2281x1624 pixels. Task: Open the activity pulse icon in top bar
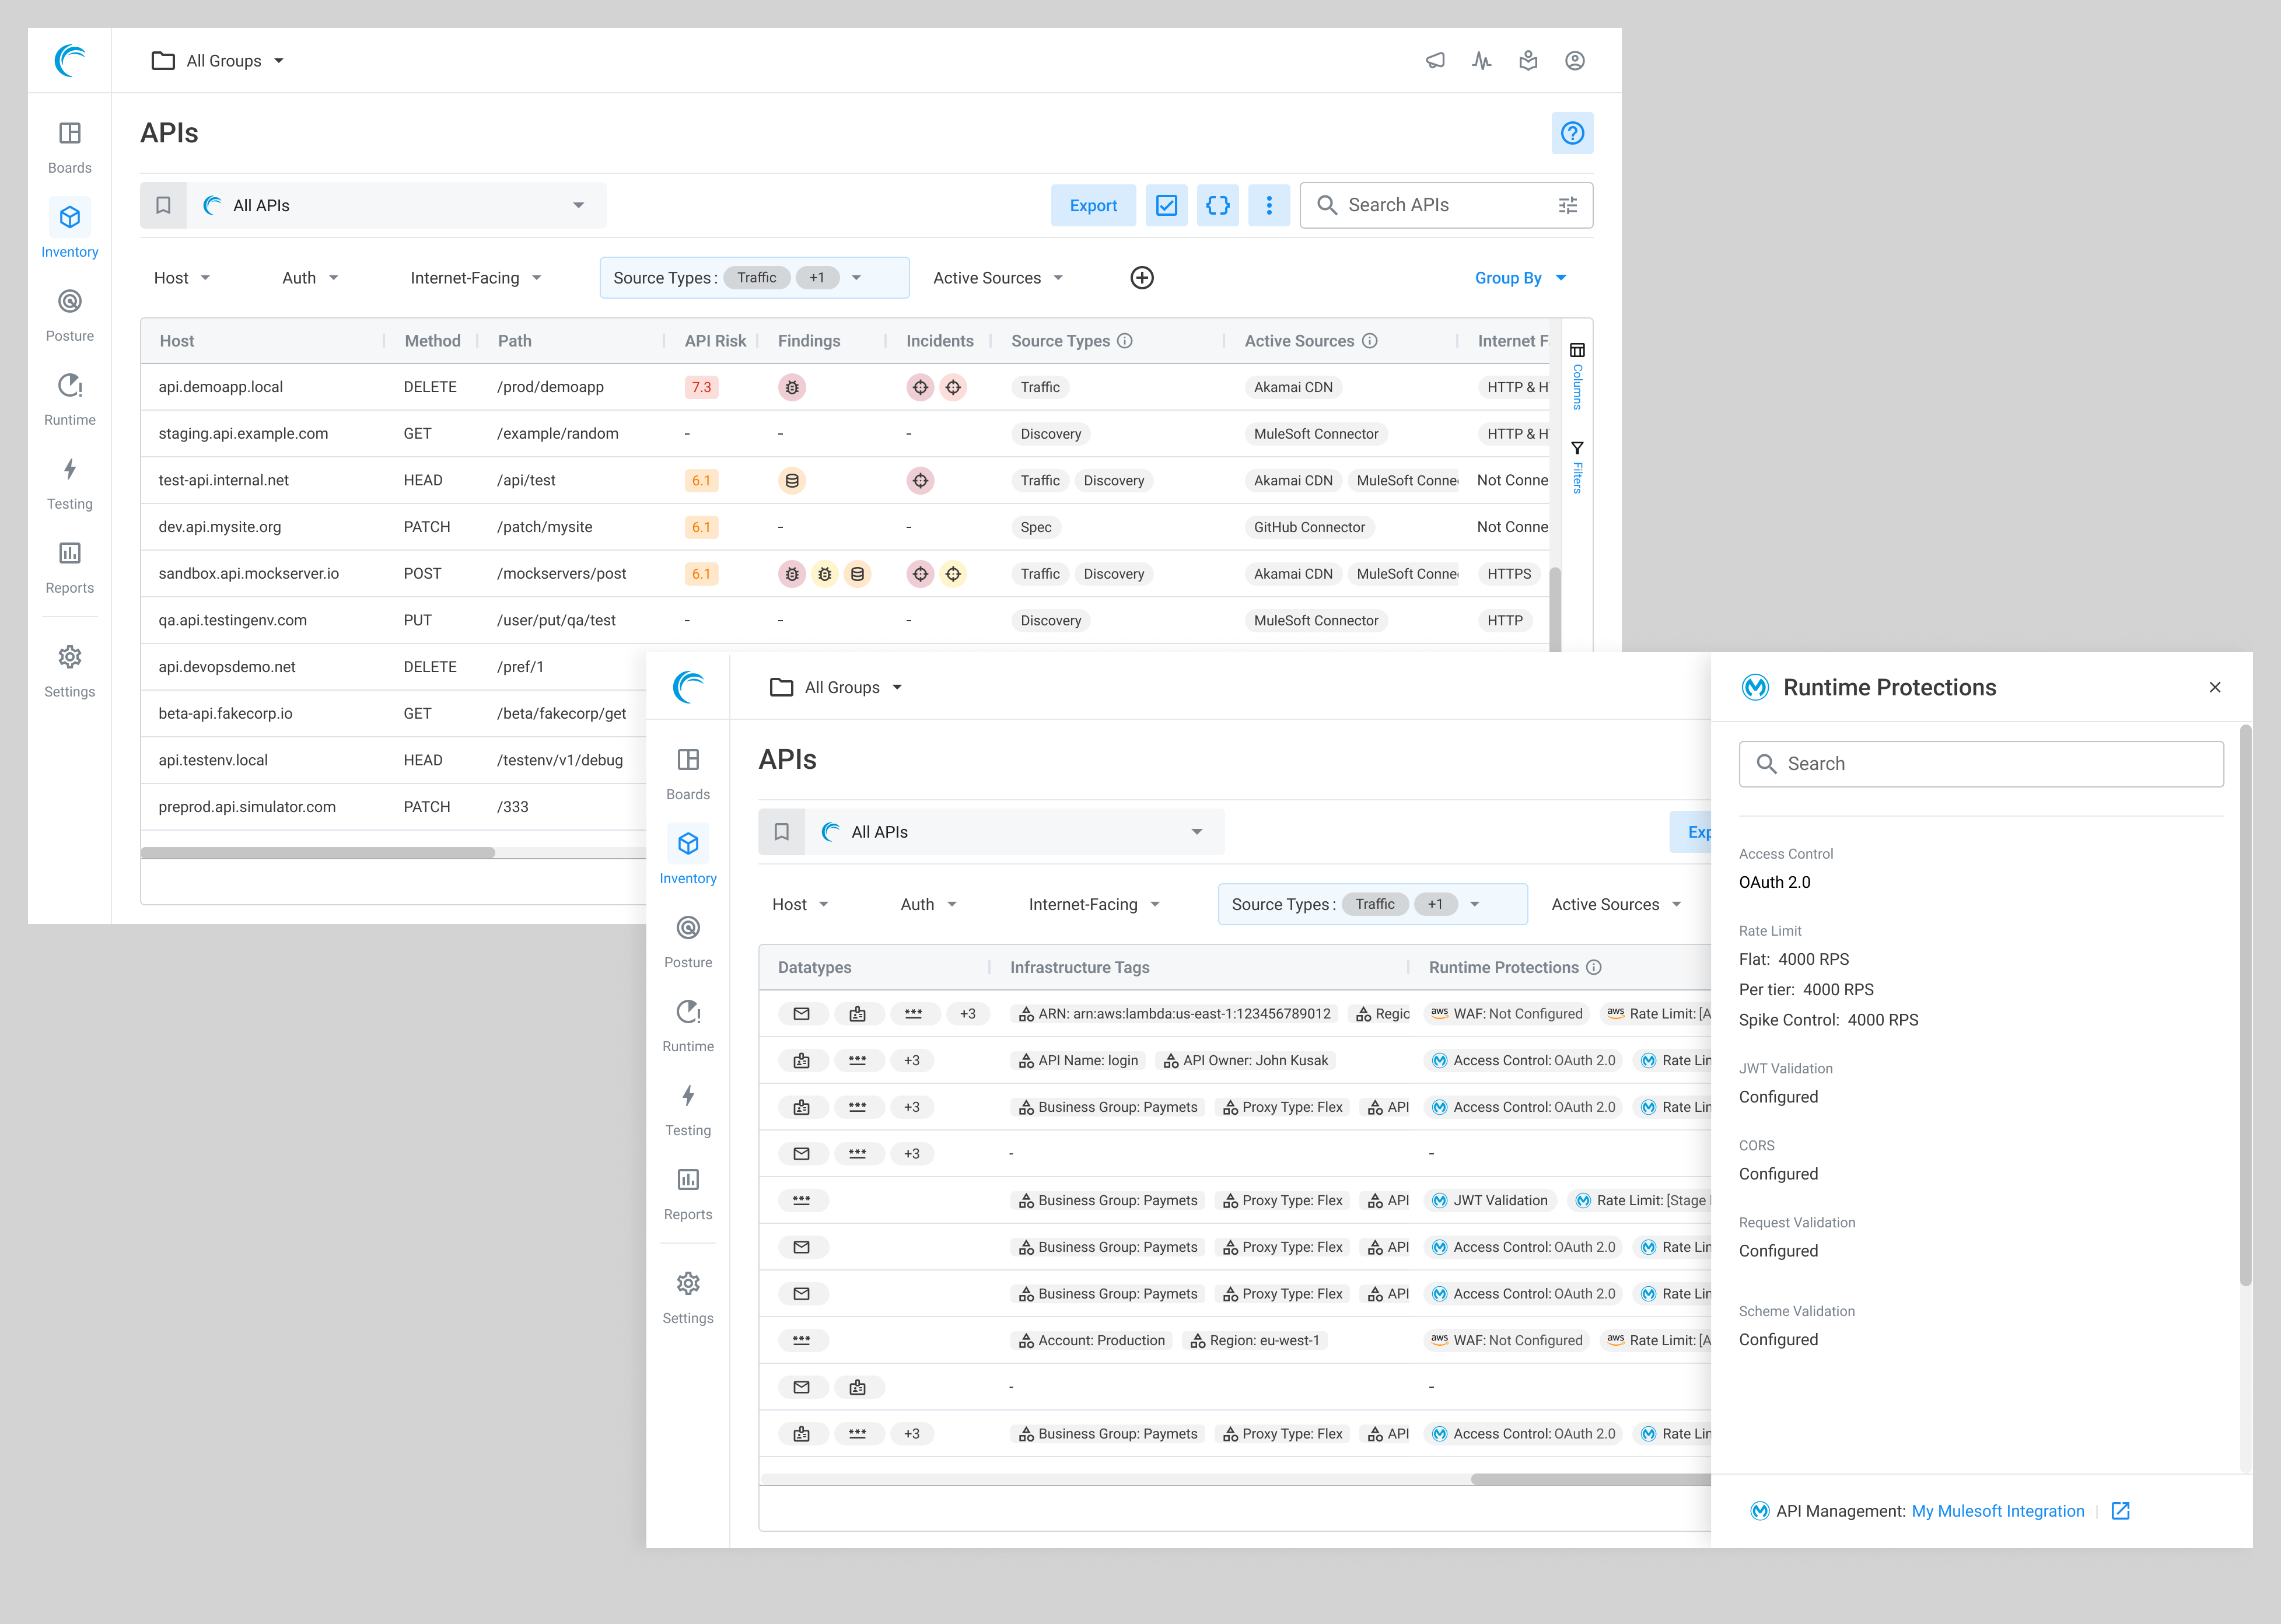click(x=1481, y=61)
